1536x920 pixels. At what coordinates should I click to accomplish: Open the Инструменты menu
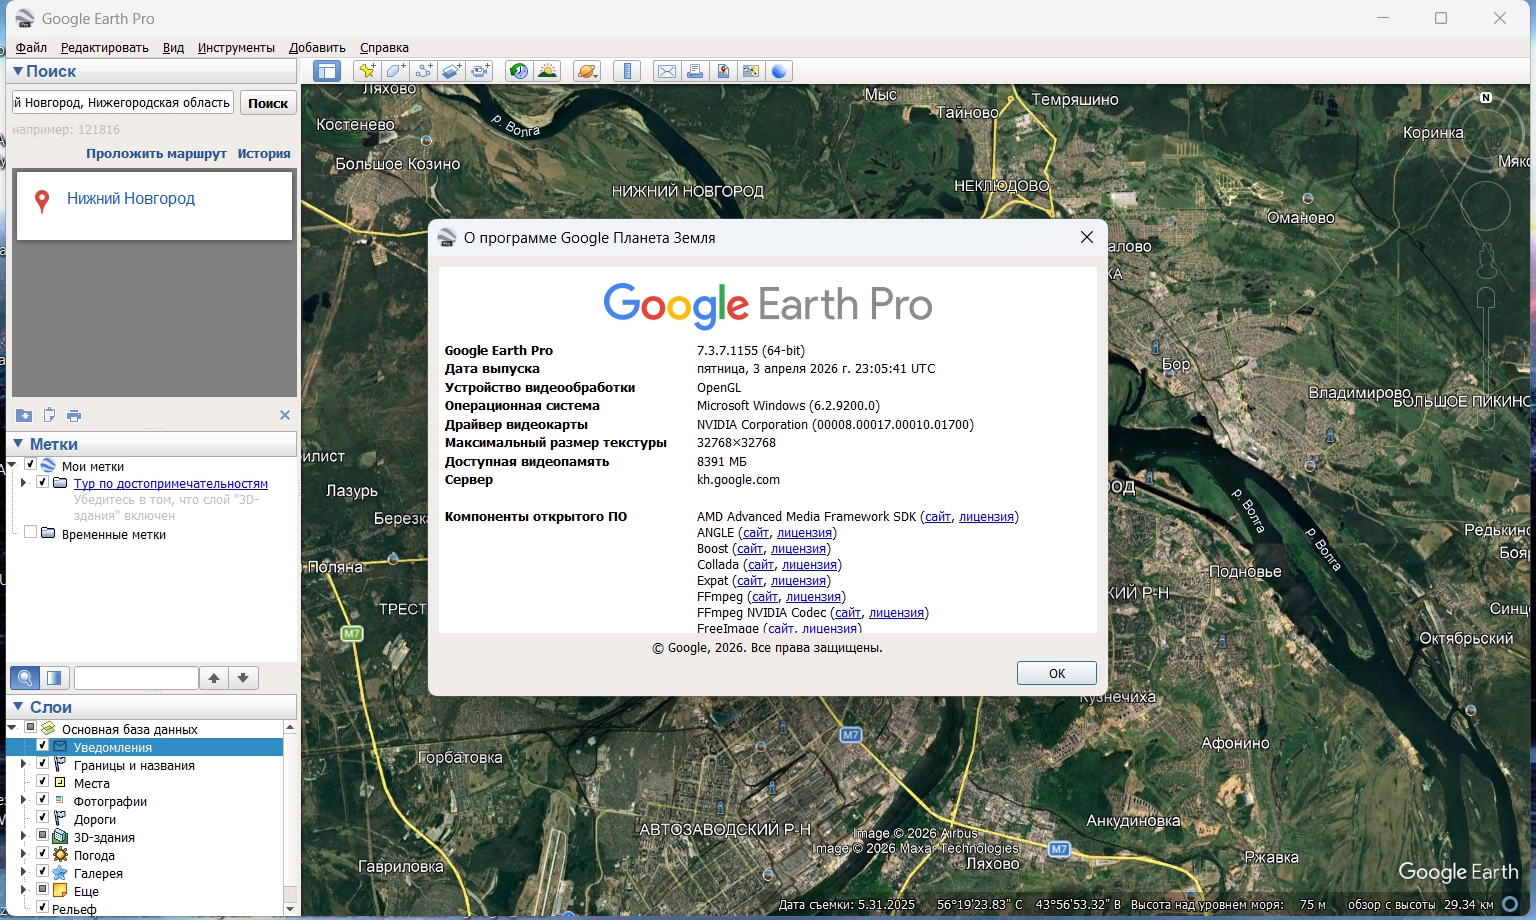(236, 47)
